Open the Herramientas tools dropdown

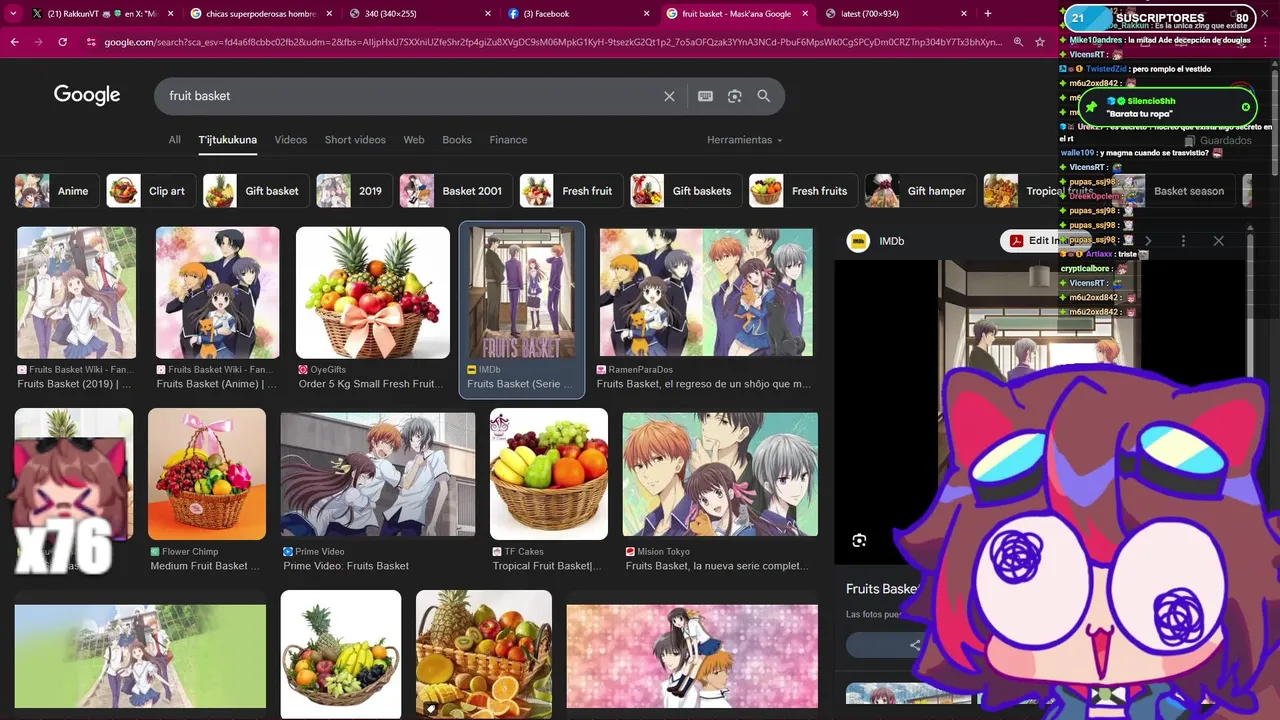point(744,140)
